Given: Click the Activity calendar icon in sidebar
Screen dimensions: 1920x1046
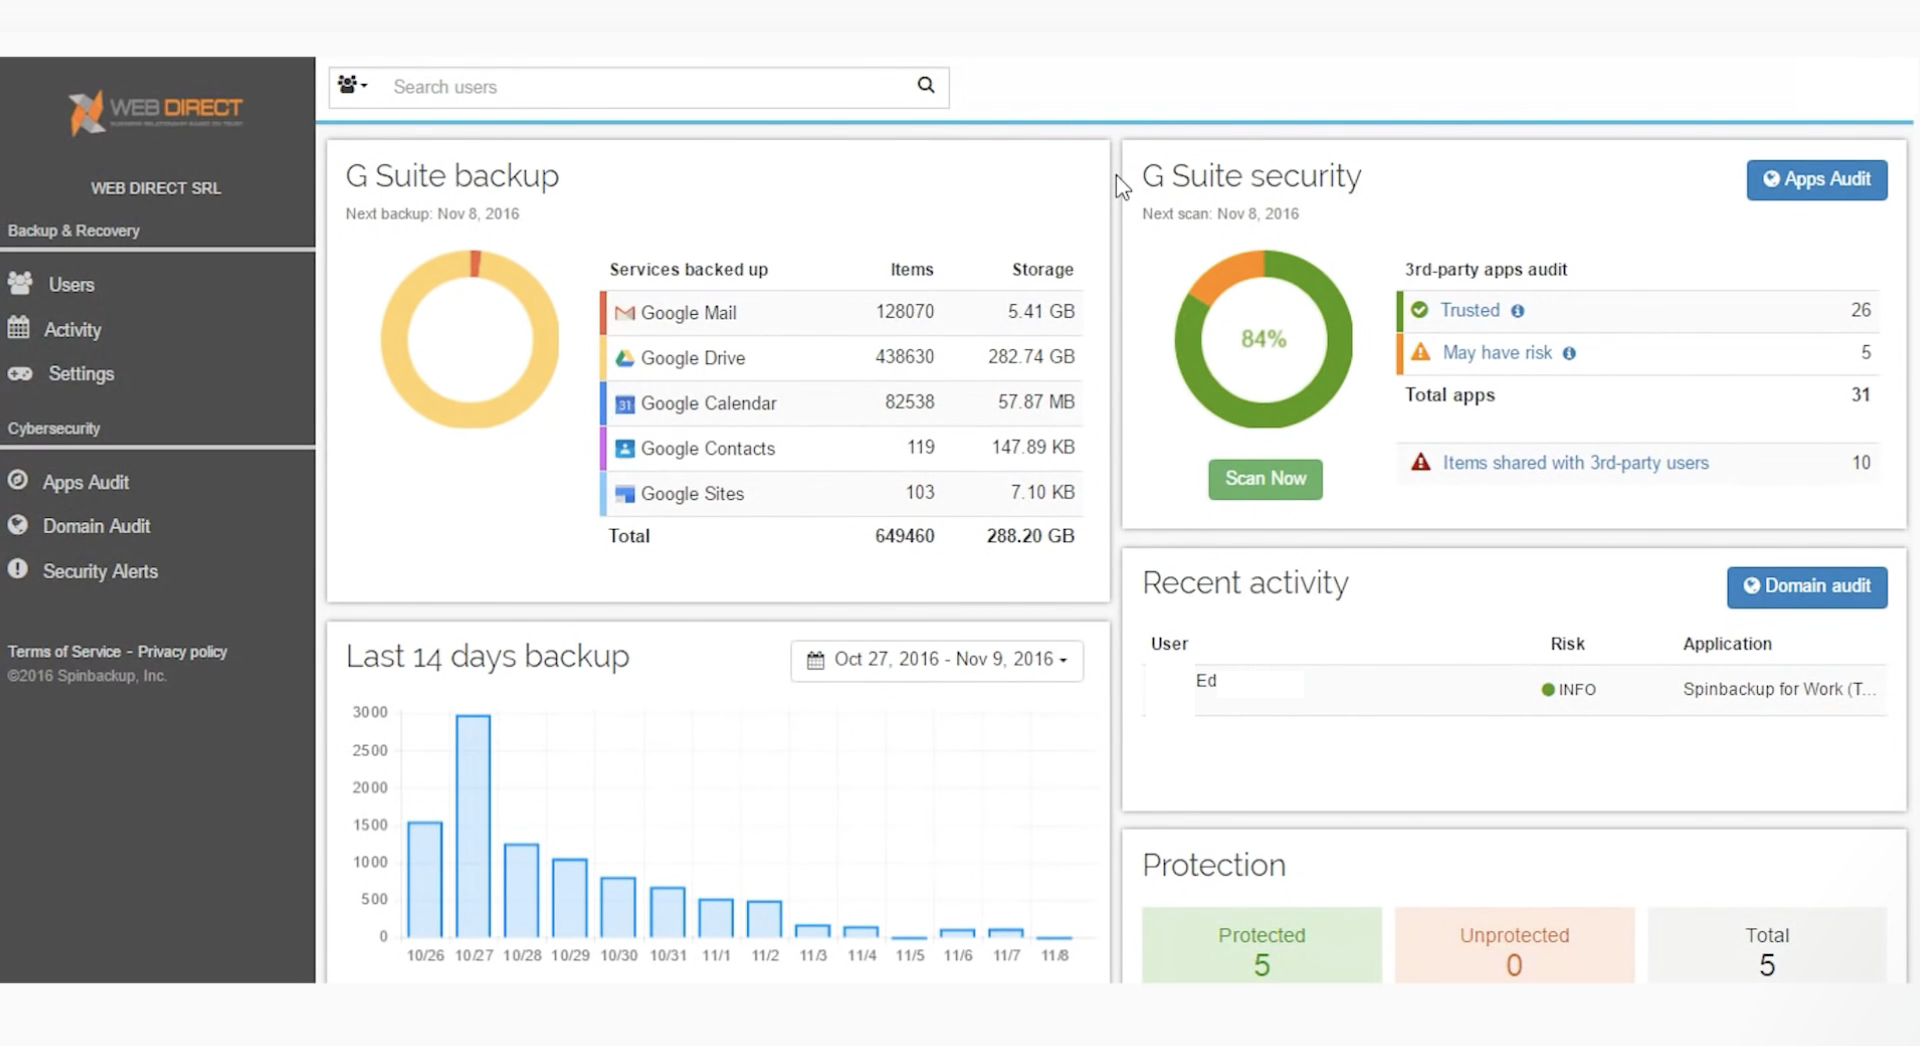Looking at the screenshot, I should pyautogui.click(x=18, y=328).
